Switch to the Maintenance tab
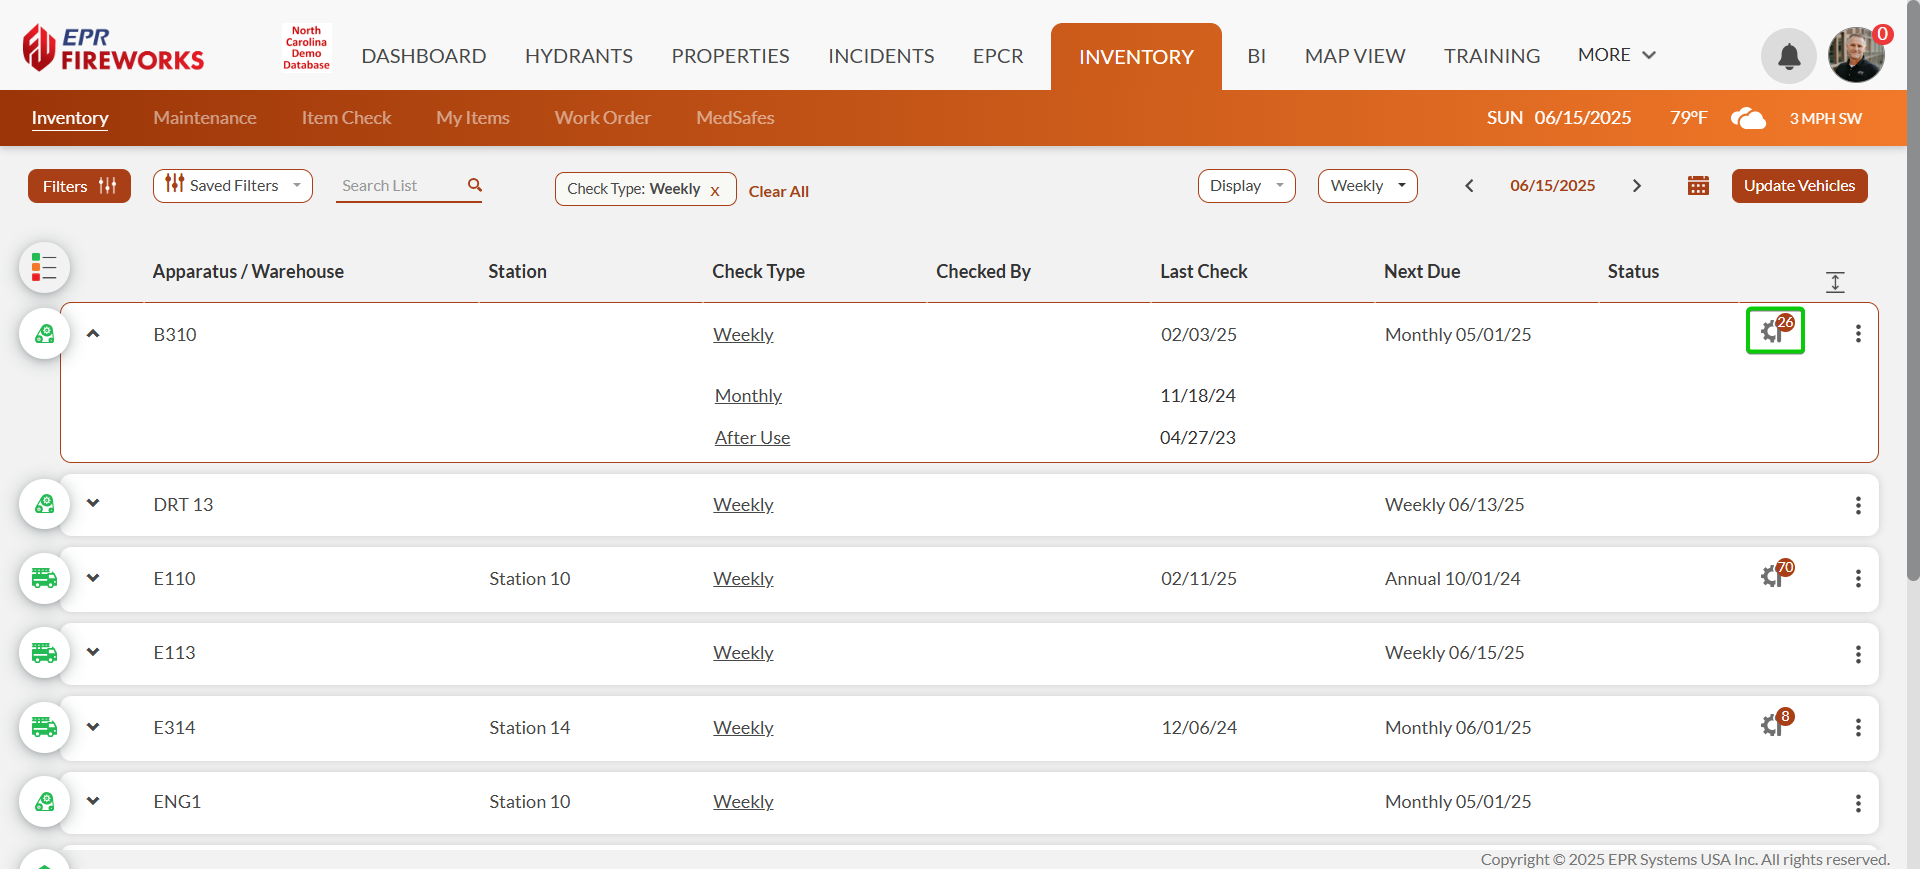 point(205,118)
